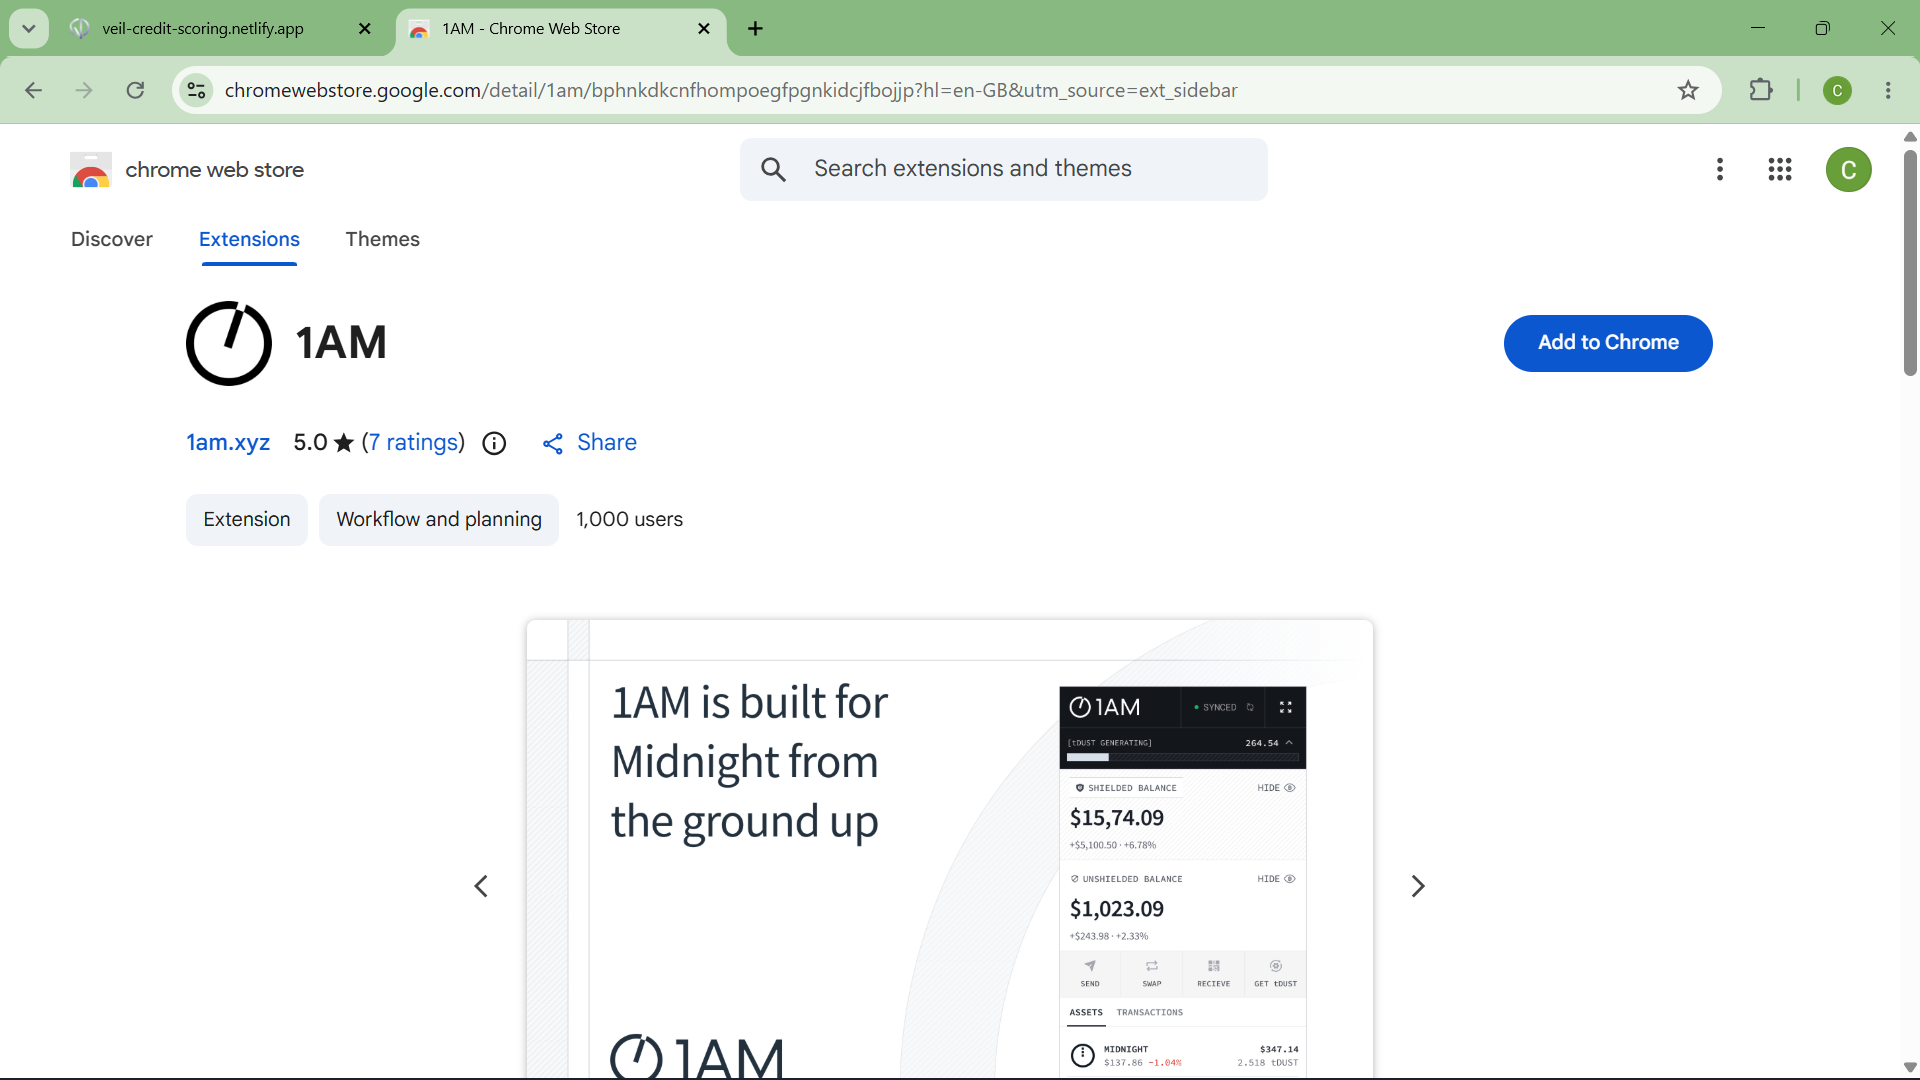Image resolution: width=1920 pixels, height=1080 pixels.
Task: Click the 1AM promotional screenshot
Action: (x=950, y=848)
